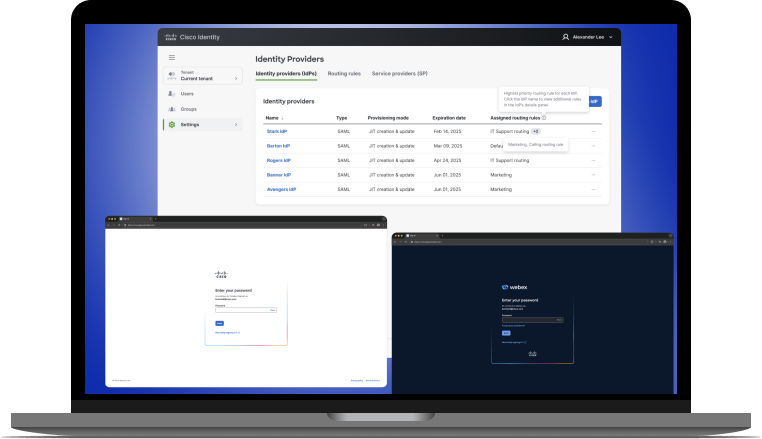Image resolution: width=762 pixels, height=439 pixels.
Task: Toggle the hamburger sidebar menu
Action: (172, 57)
